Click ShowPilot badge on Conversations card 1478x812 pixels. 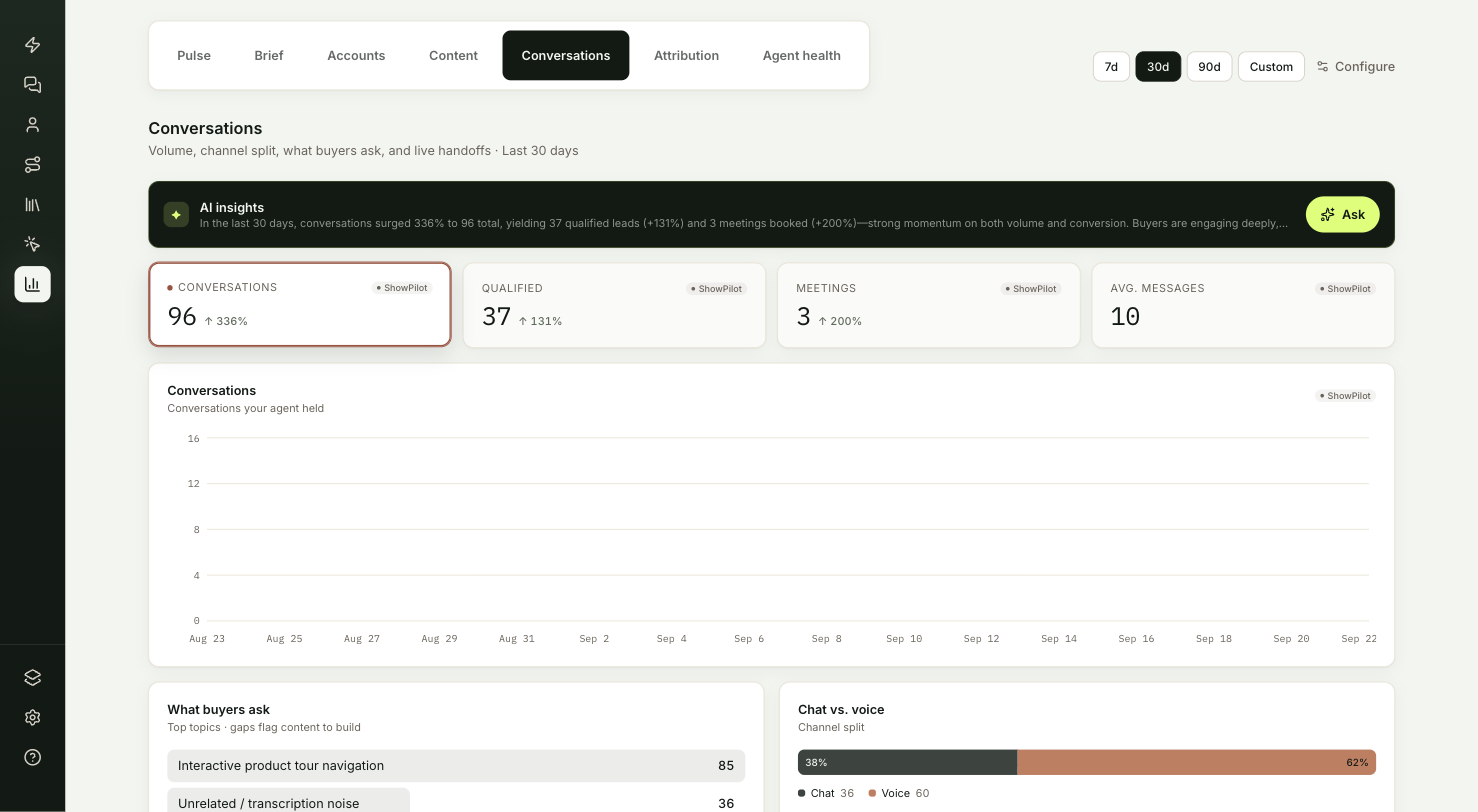coord(402,288)
